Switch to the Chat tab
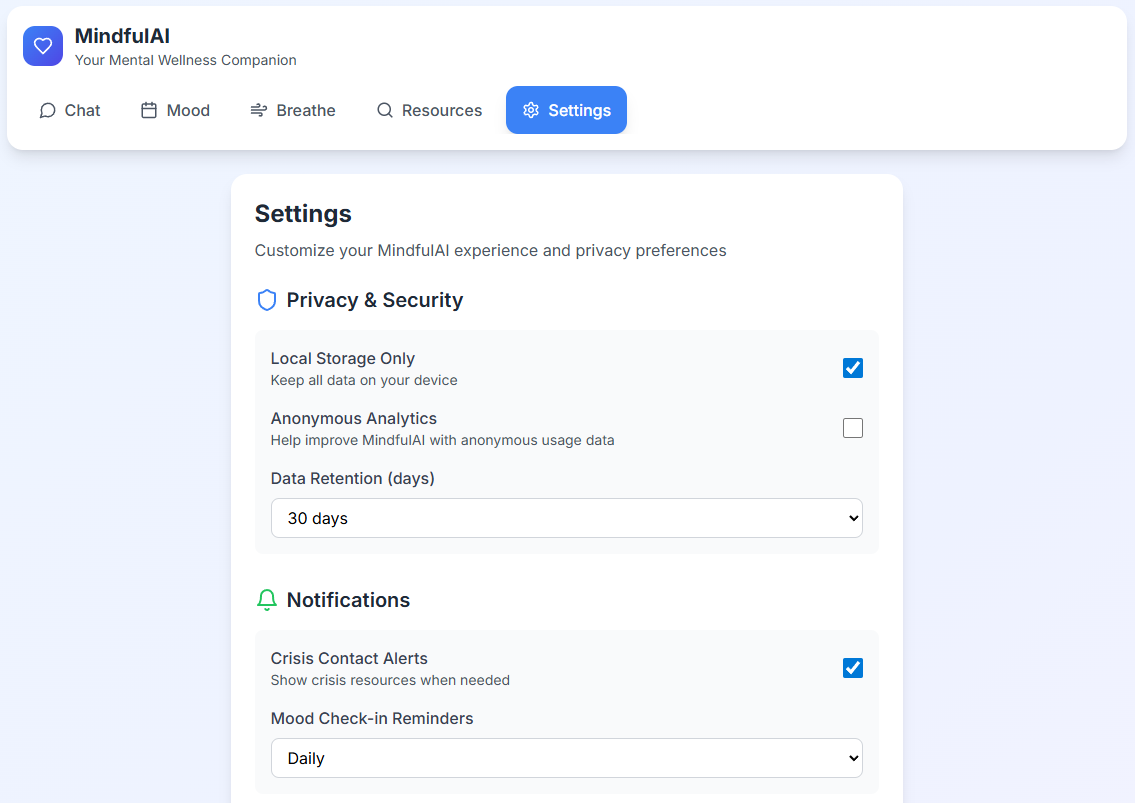 tap(70, 110)
